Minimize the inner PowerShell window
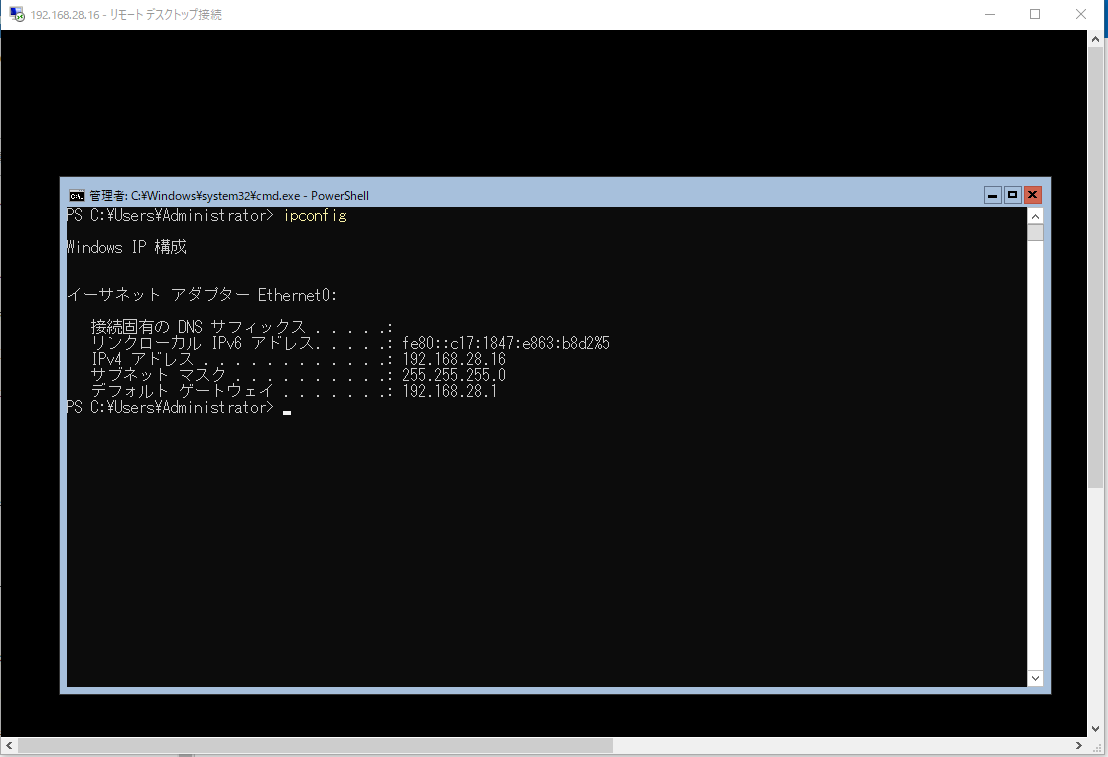 992,195
